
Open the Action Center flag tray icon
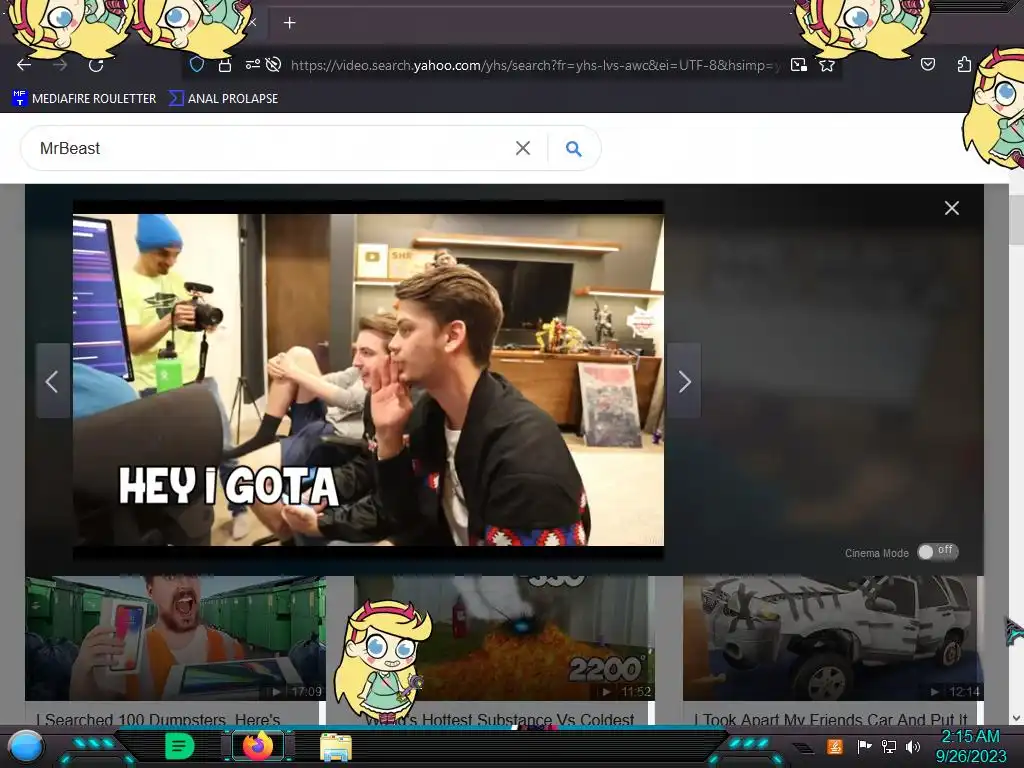[864, 746]
